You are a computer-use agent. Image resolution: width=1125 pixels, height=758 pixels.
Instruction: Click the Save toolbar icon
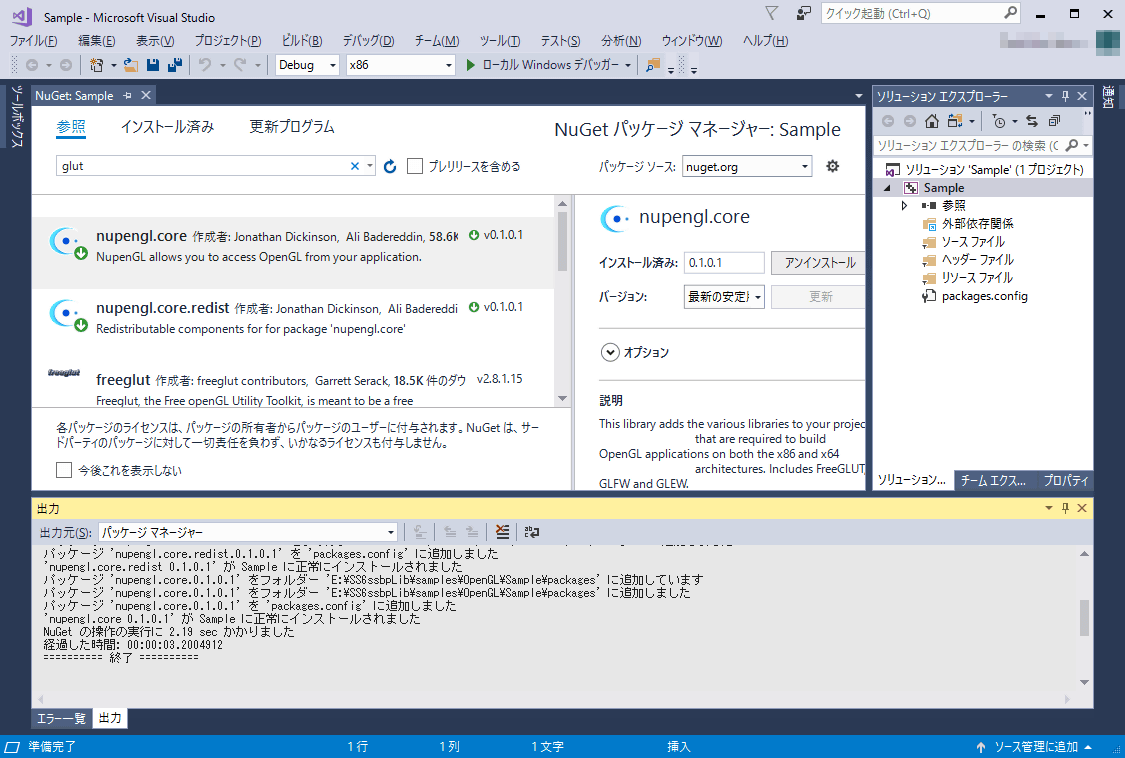pos(153,65)
